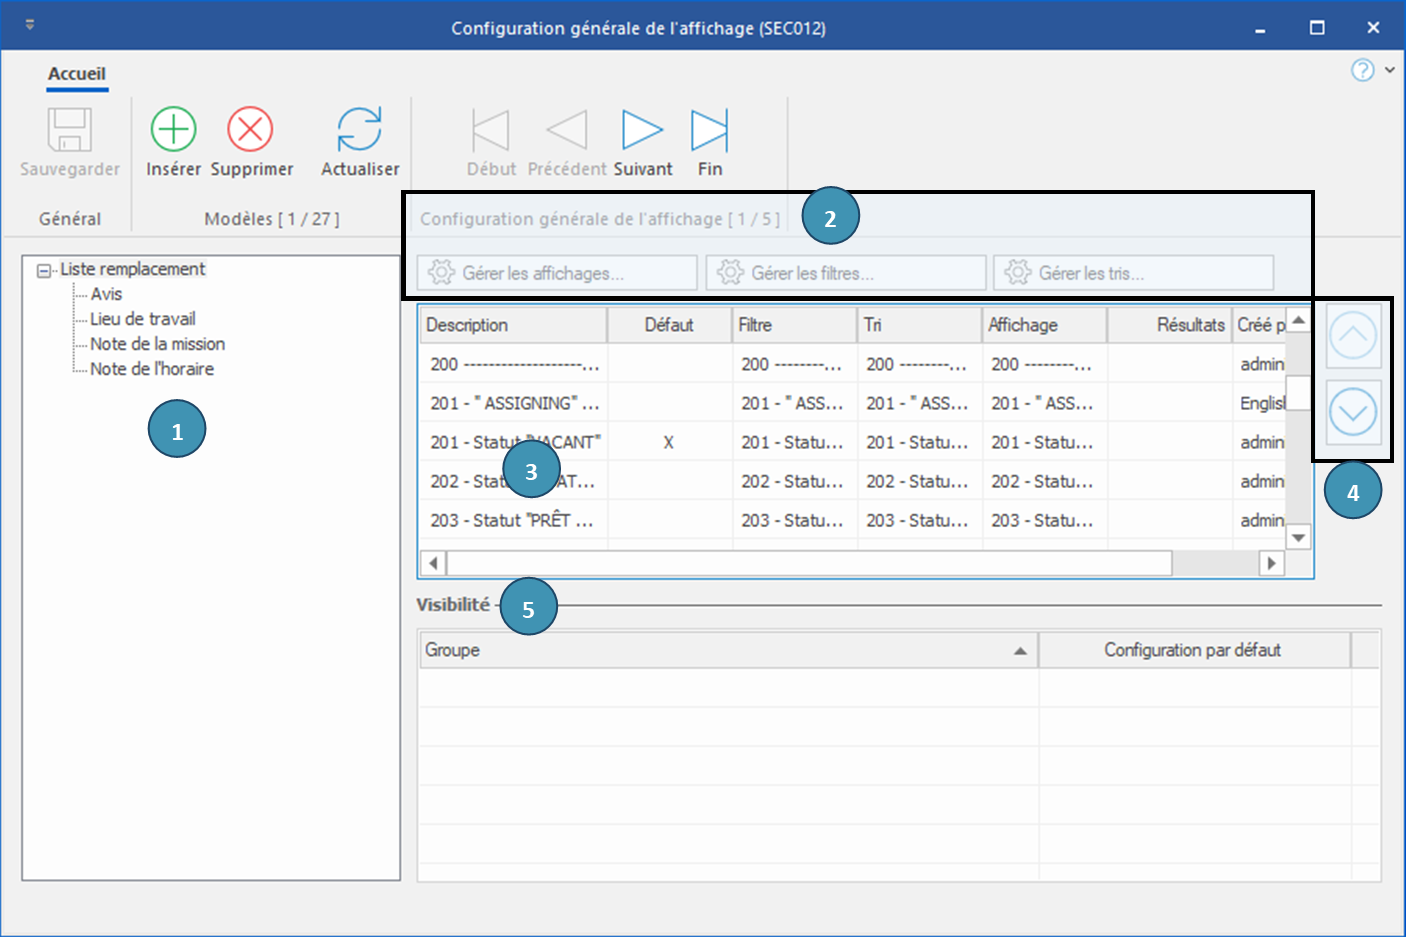Select Lieu de travail in the tree

143,319
